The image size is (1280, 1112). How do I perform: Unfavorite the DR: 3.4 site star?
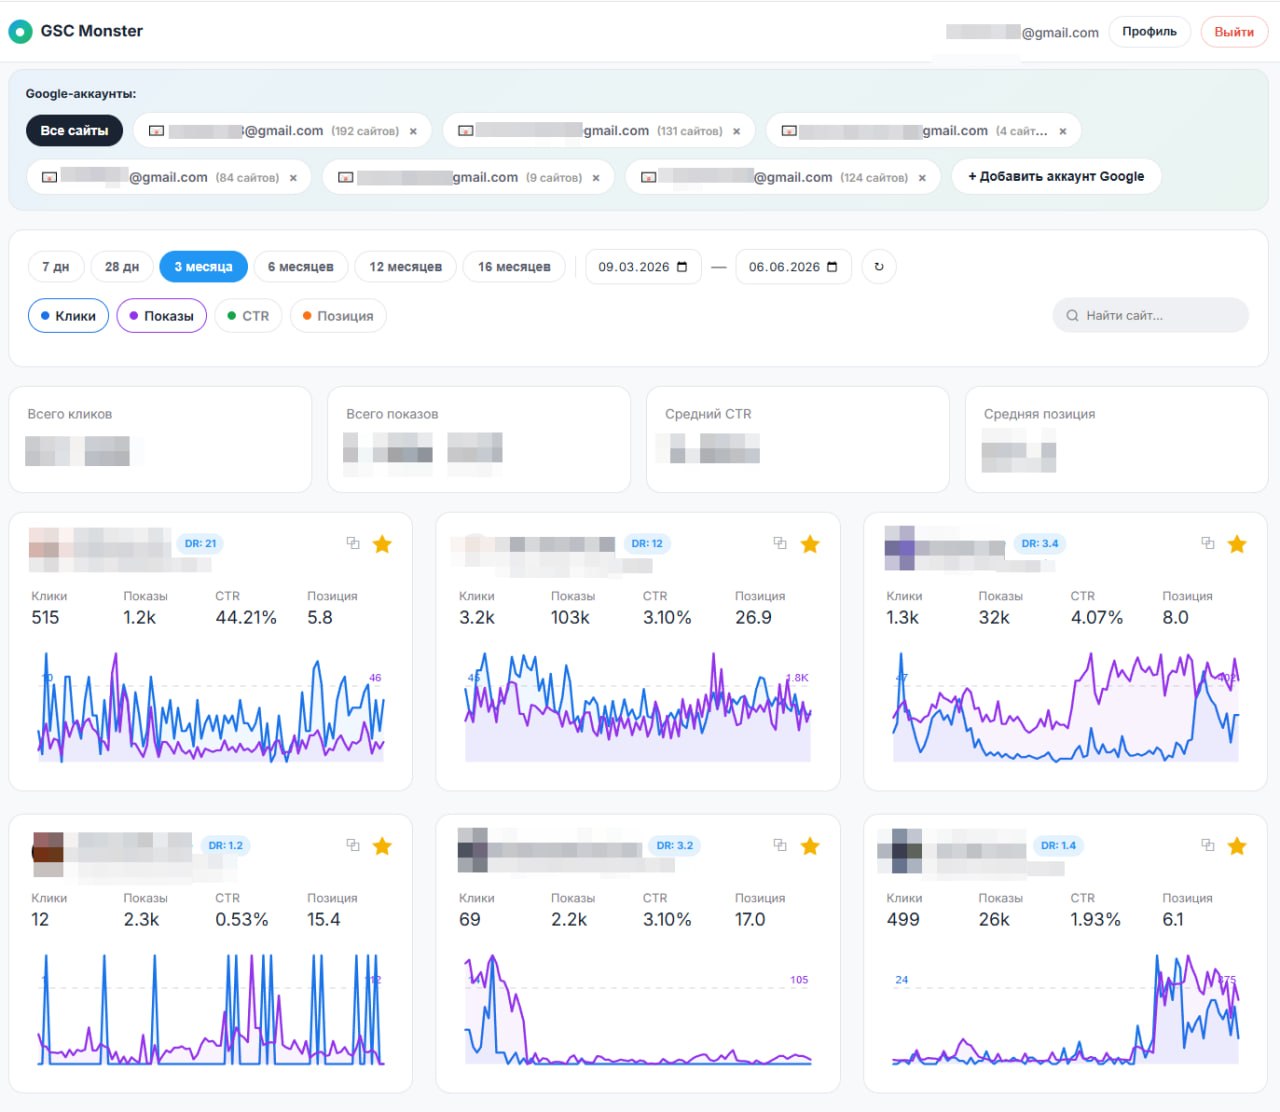coord(1237,544)
